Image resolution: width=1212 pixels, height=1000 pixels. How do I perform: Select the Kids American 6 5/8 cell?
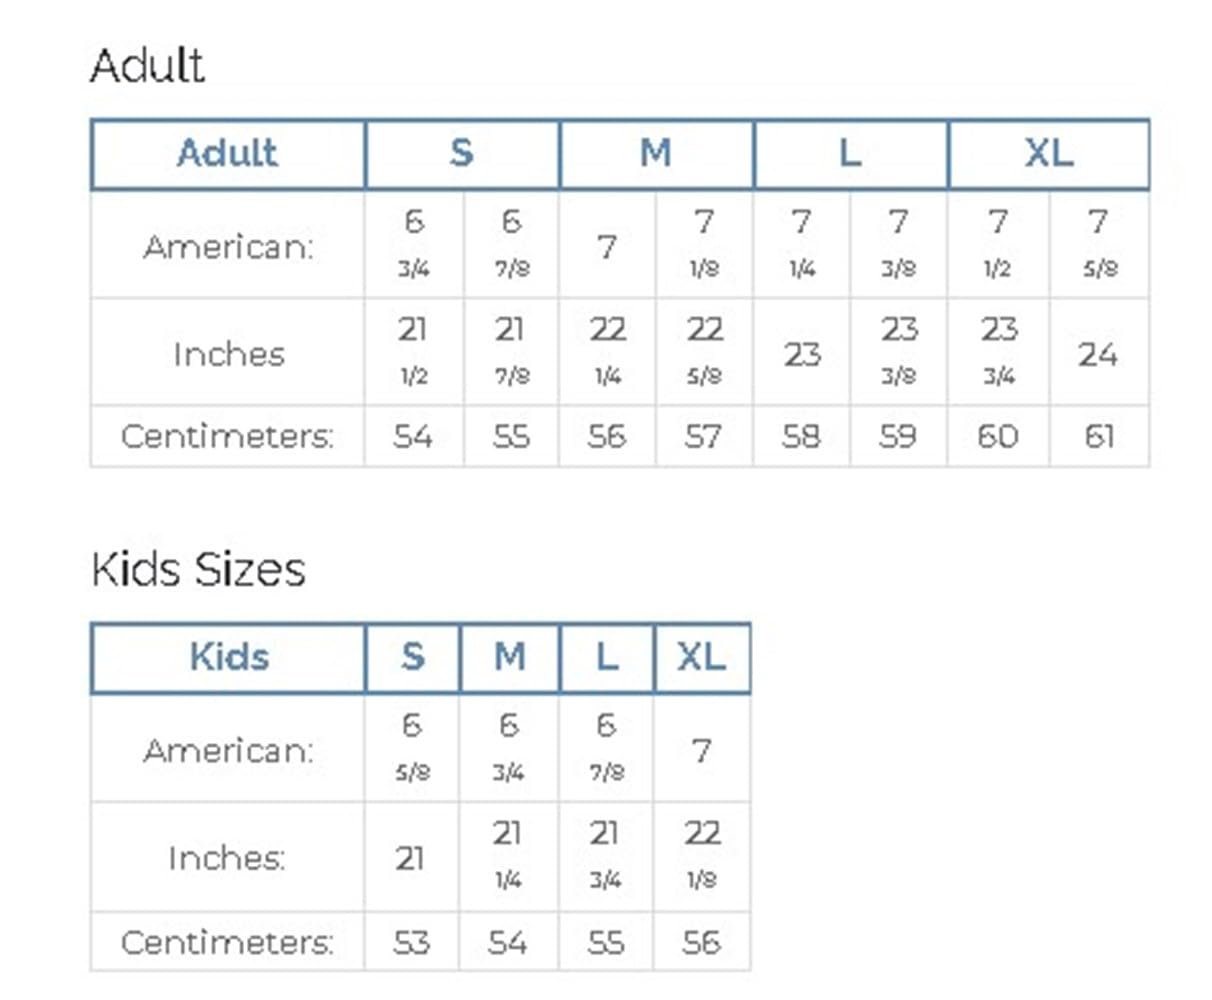411,747
